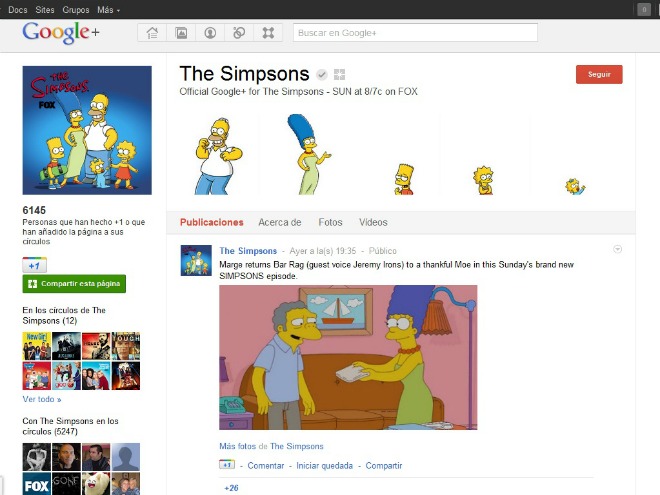Click the Google+ logo
The image size is (660, 495).
[x=61, y=32]
